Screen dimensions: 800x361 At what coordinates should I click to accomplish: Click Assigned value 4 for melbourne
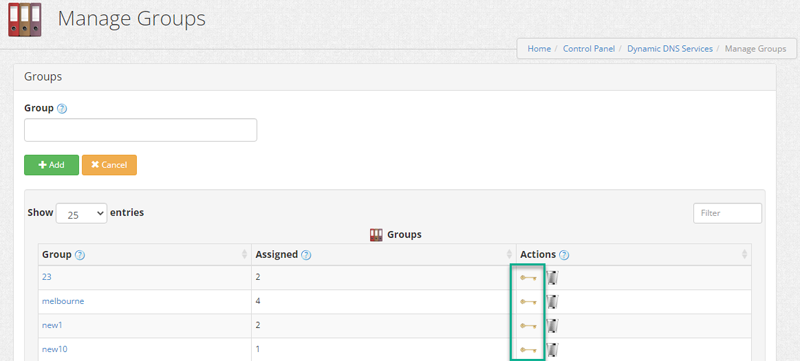[x=258, y=301]
